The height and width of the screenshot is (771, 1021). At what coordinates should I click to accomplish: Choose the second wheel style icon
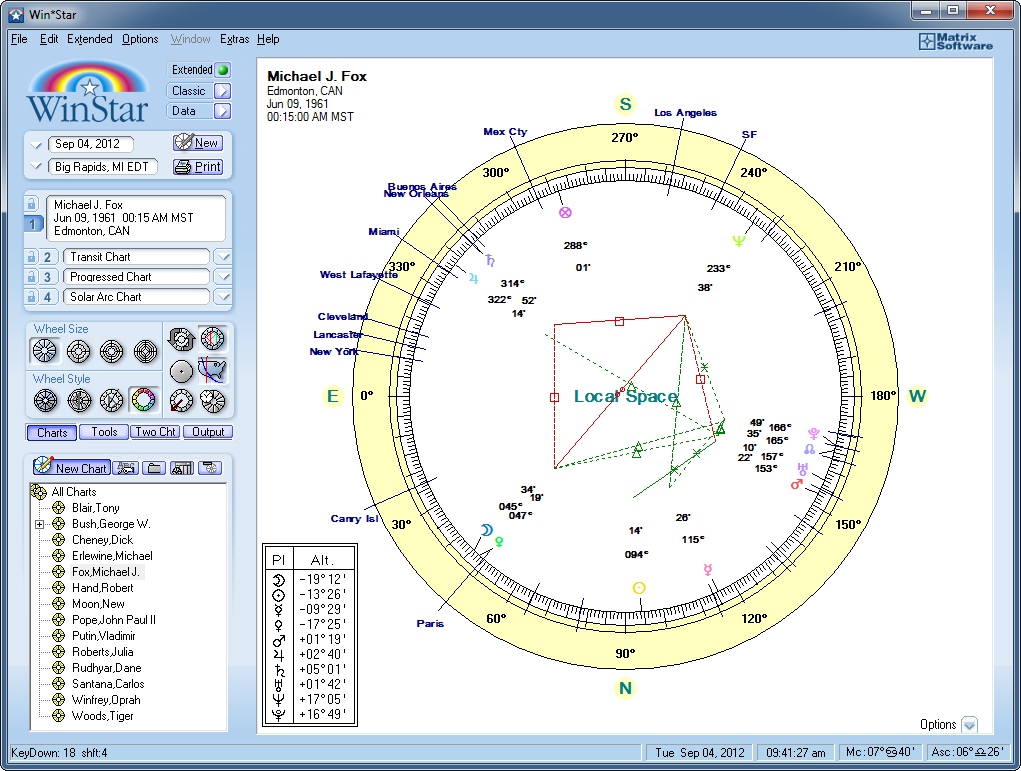point(79,400)
